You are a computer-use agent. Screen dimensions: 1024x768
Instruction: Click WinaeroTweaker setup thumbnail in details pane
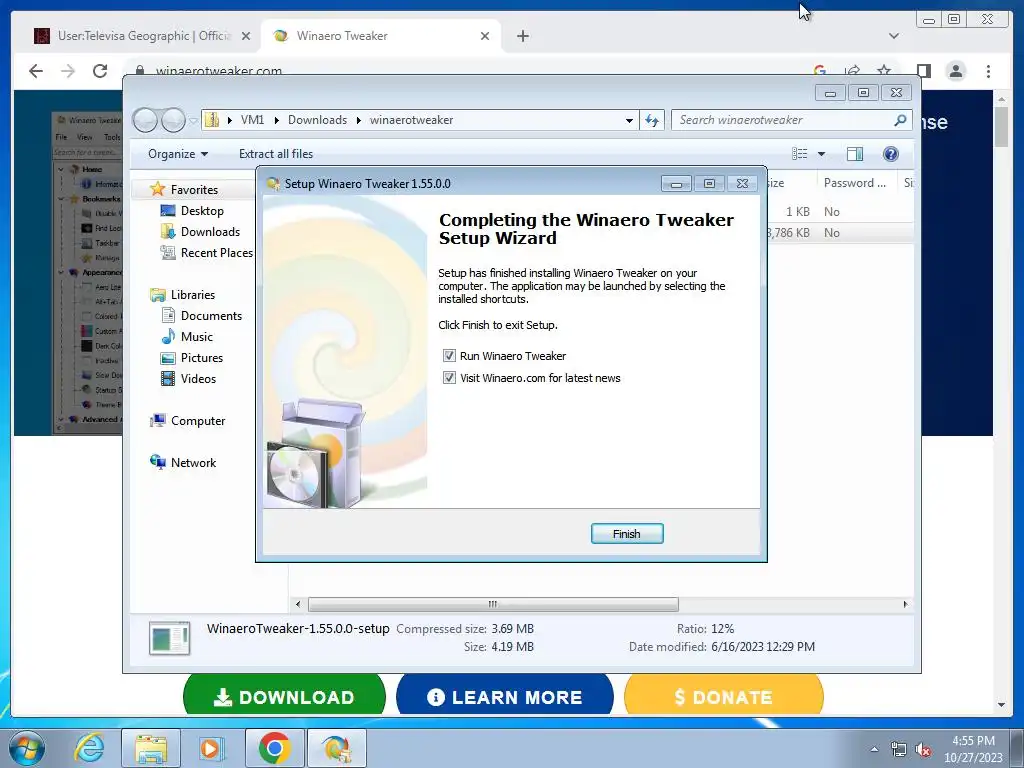[x=169, y=638]
